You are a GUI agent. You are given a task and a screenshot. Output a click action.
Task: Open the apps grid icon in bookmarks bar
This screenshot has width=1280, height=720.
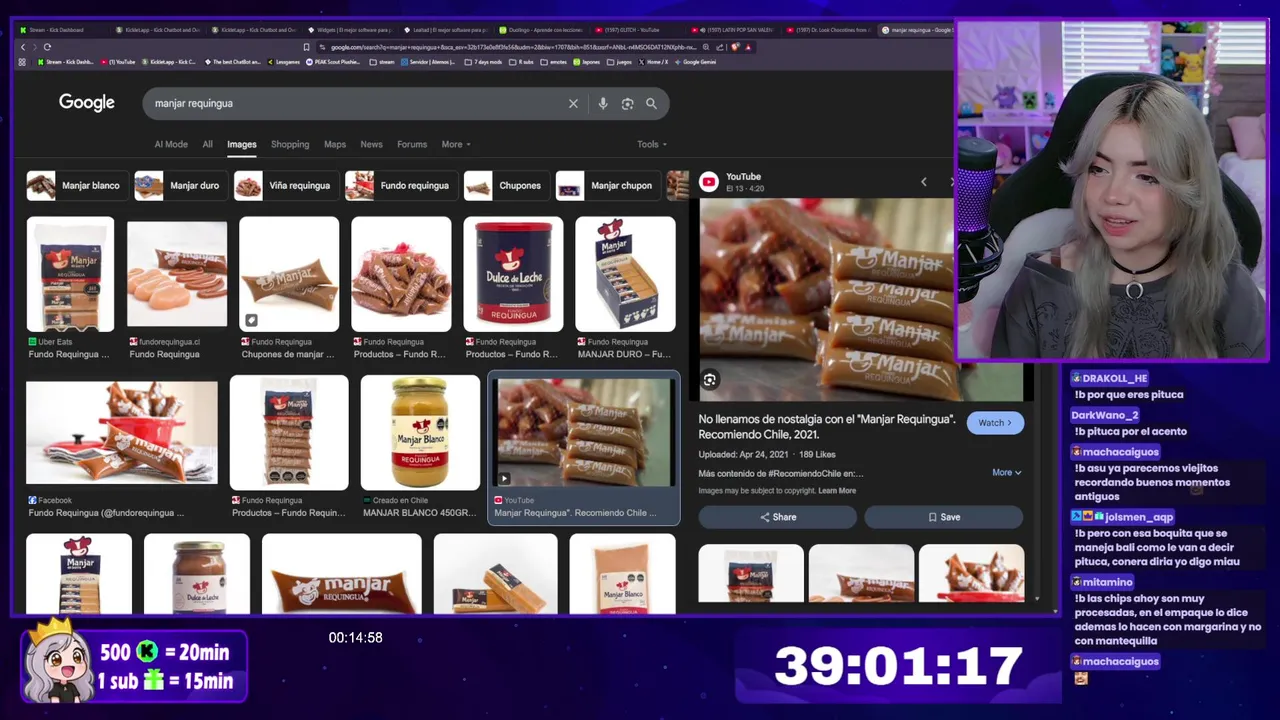pos(22,62)
